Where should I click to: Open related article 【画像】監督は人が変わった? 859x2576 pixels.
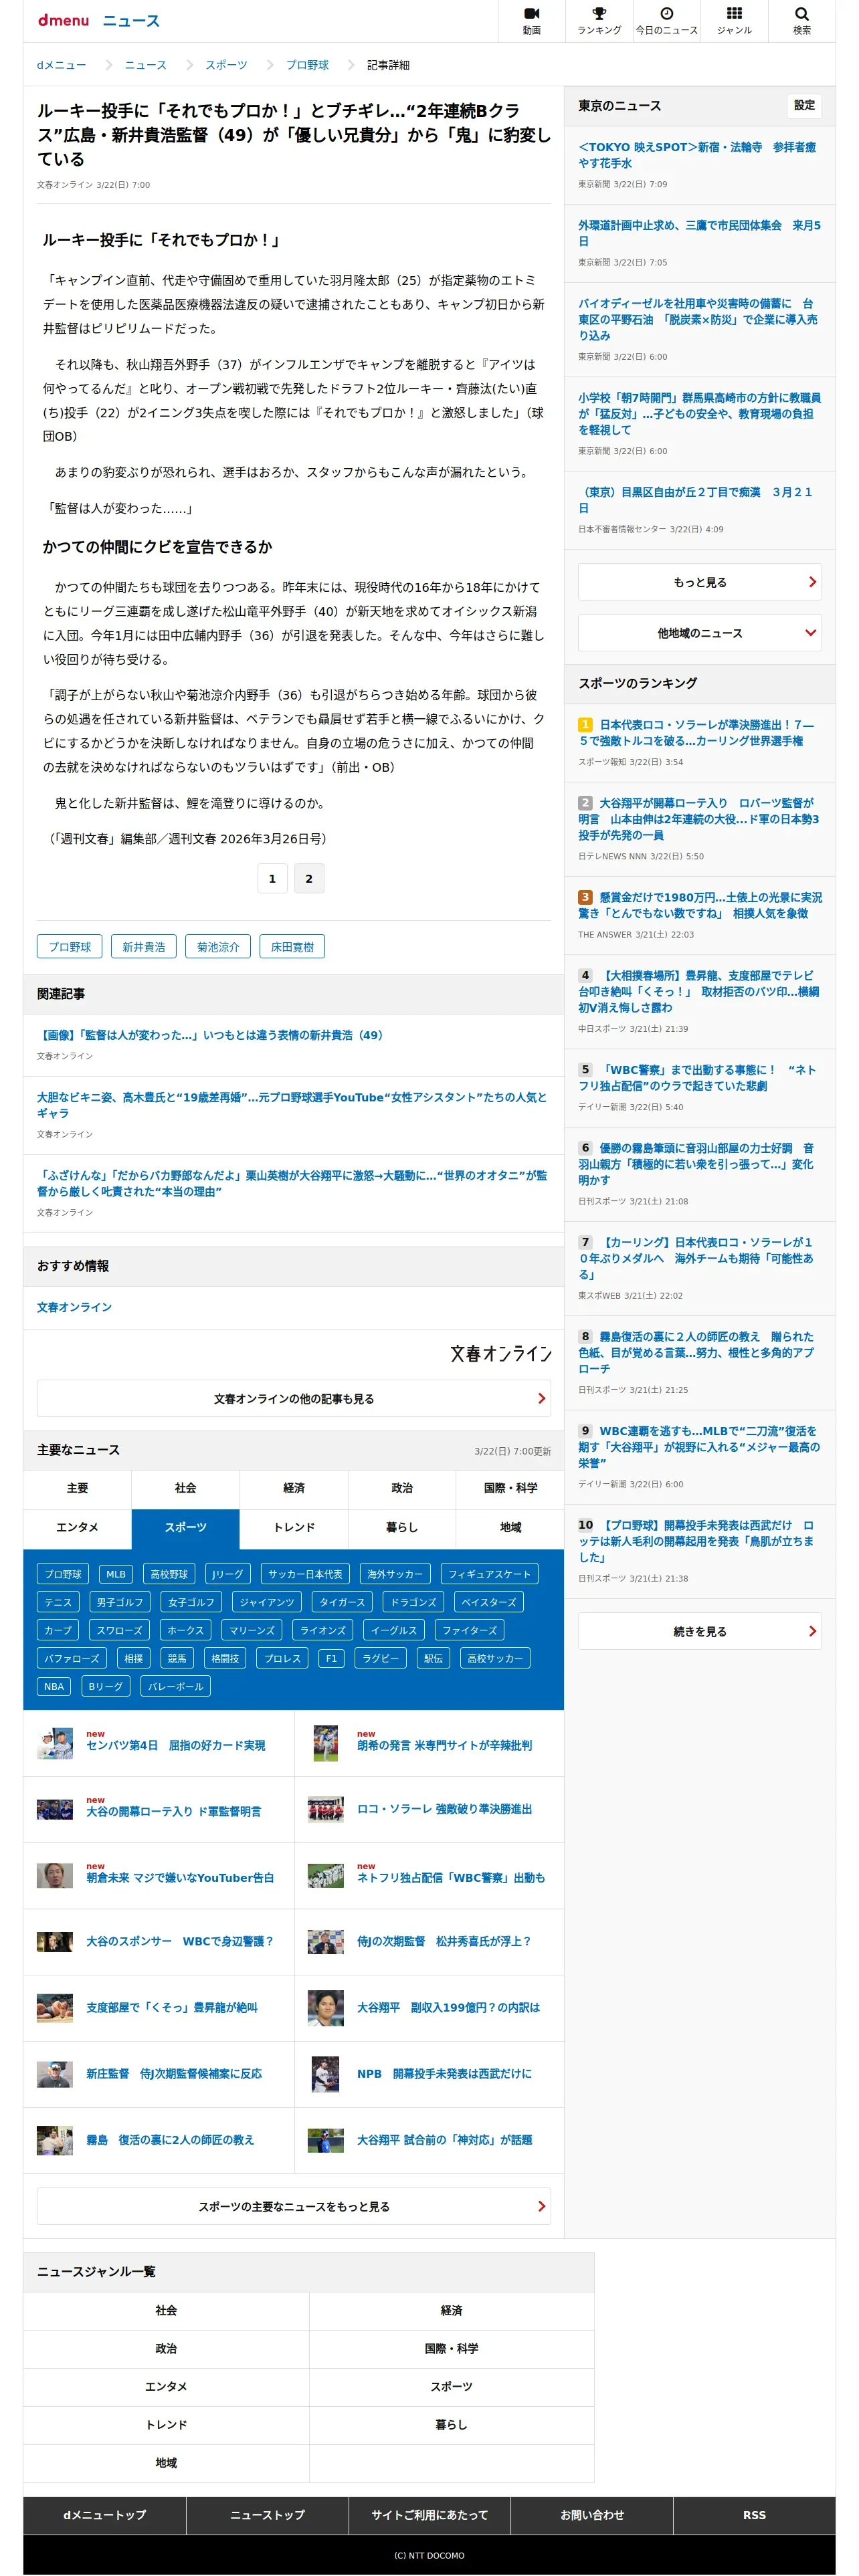pyautogui.click(x=211, y=1035)
